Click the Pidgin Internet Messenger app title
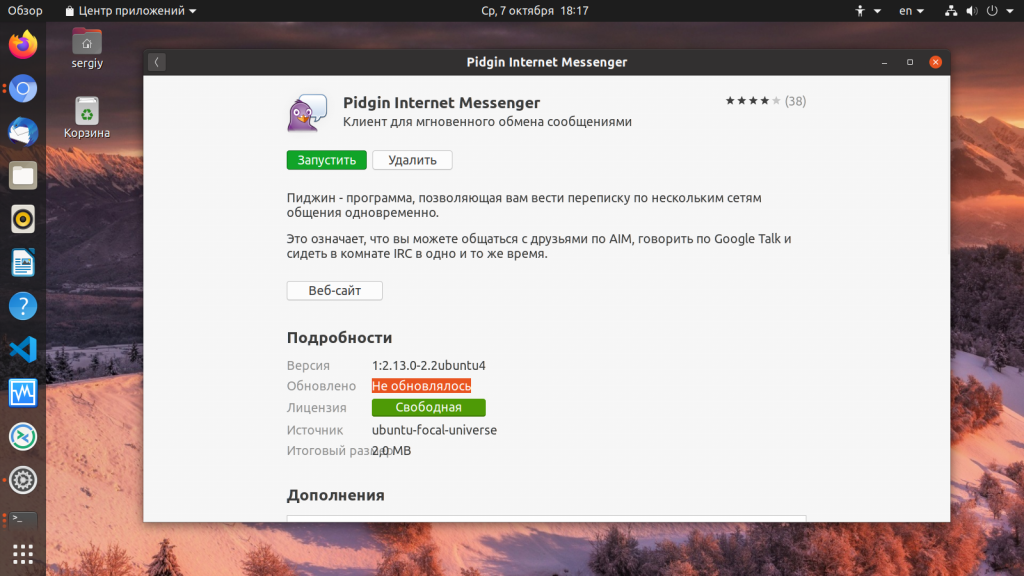Viewport: 1024px width, 576px height. pos(441,103)
